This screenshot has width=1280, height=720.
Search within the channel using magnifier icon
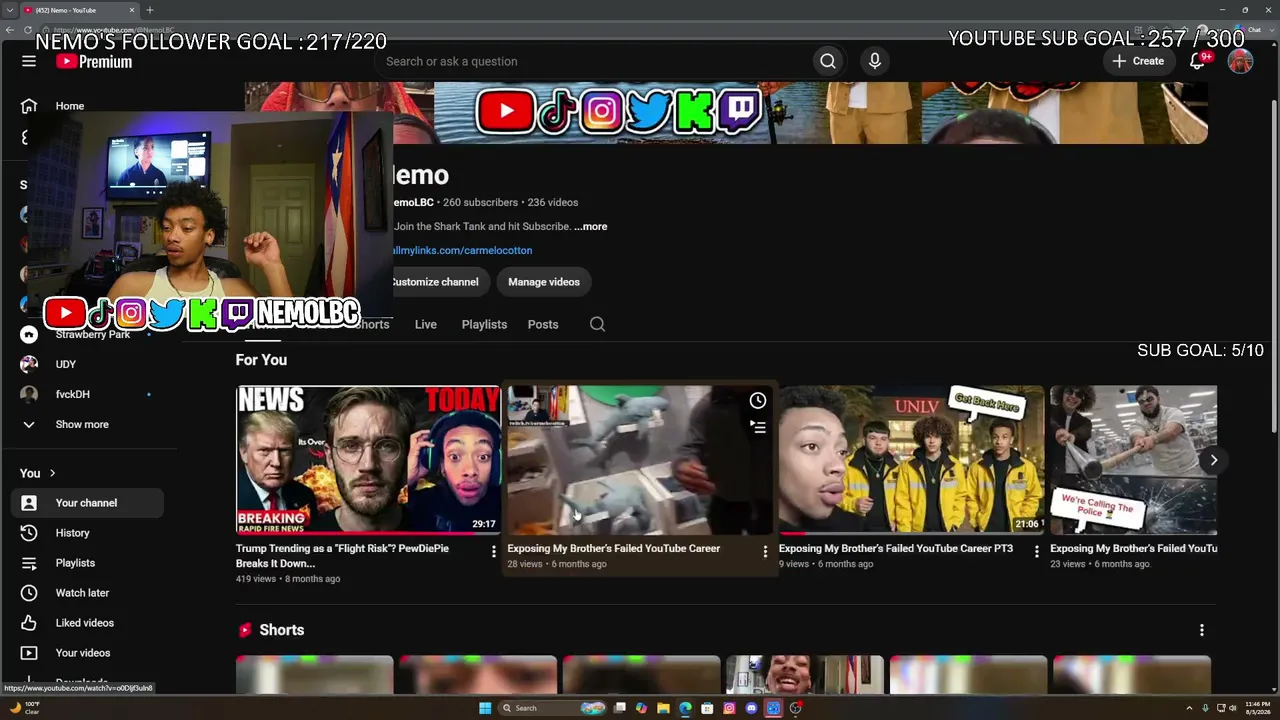(x=597, y=324)
